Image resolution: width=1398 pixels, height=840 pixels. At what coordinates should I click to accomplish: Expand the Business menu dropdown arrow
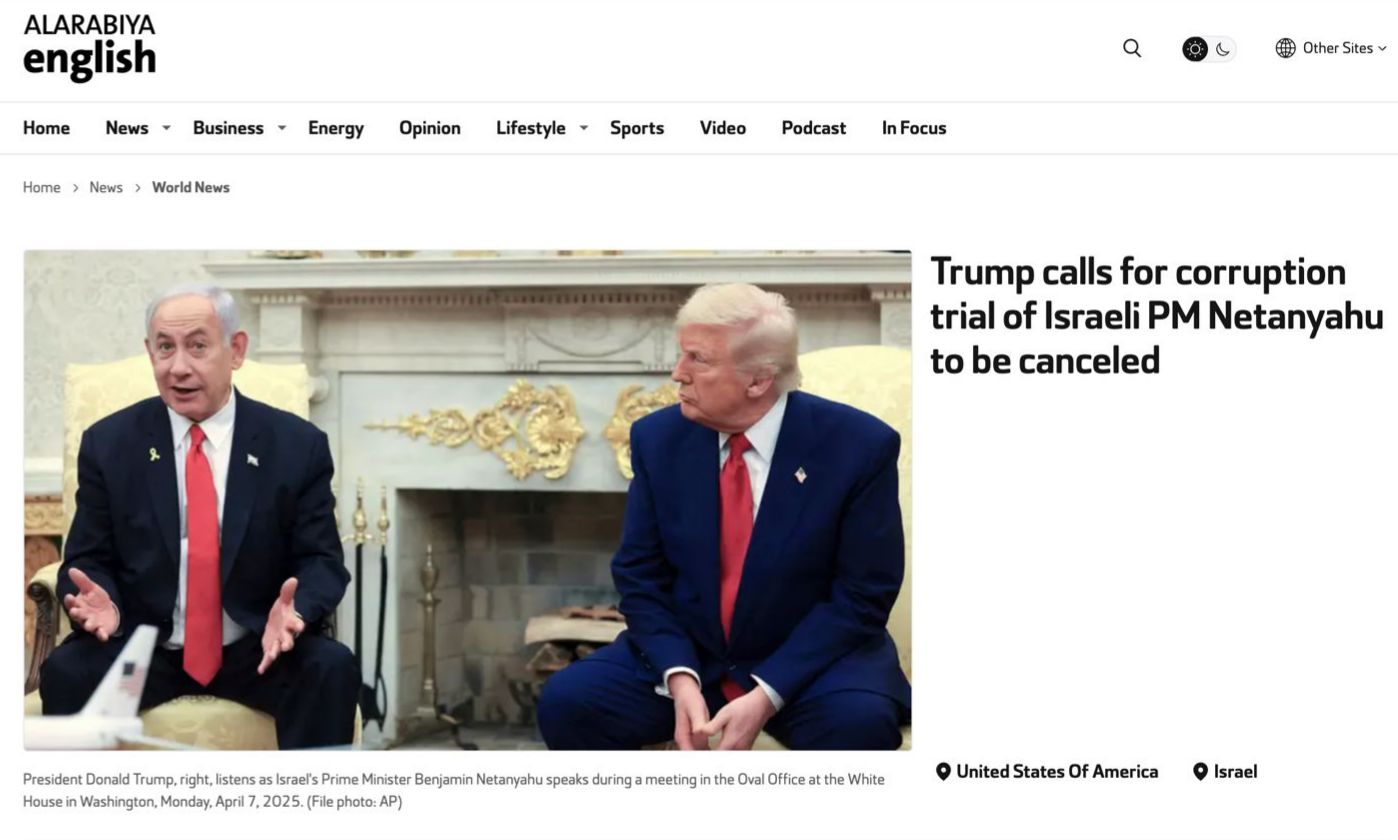282,128
